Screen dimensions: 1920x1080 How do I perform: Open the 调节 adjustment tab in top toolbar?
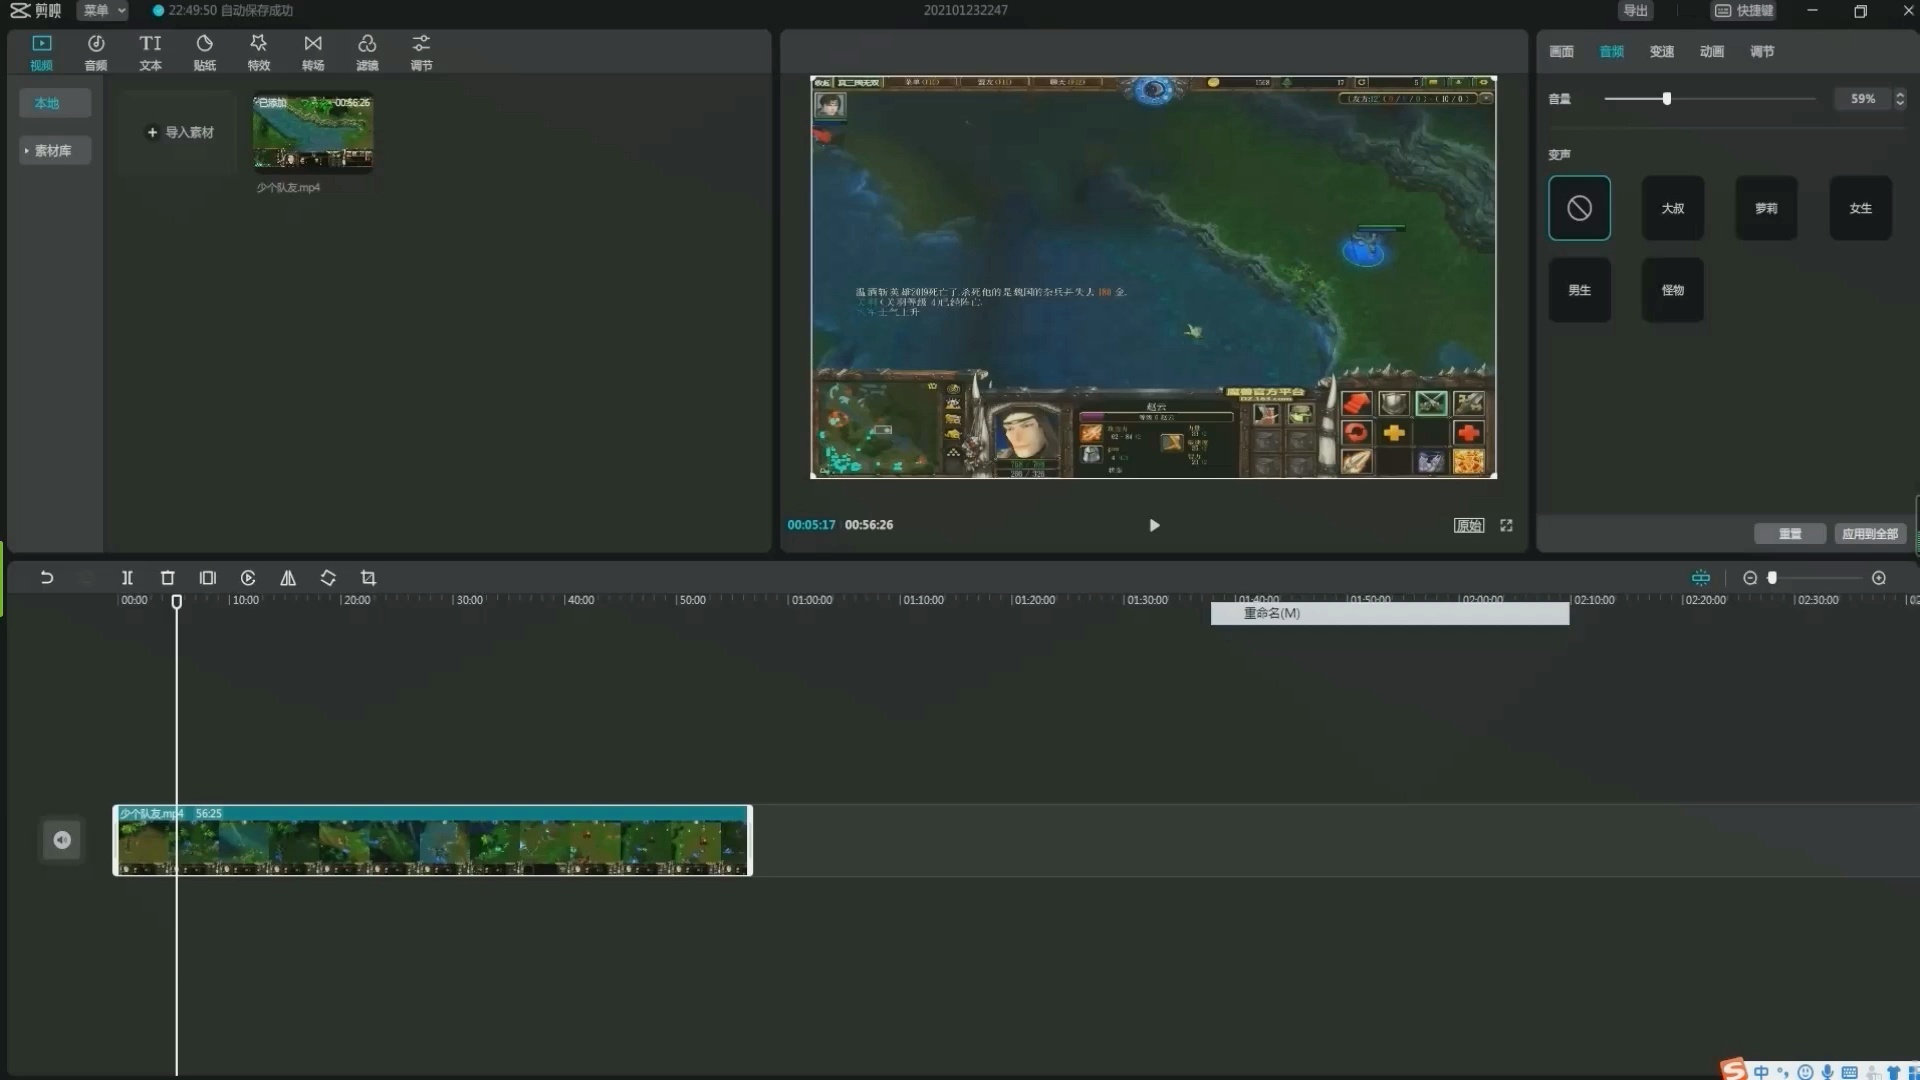point(421,52)
